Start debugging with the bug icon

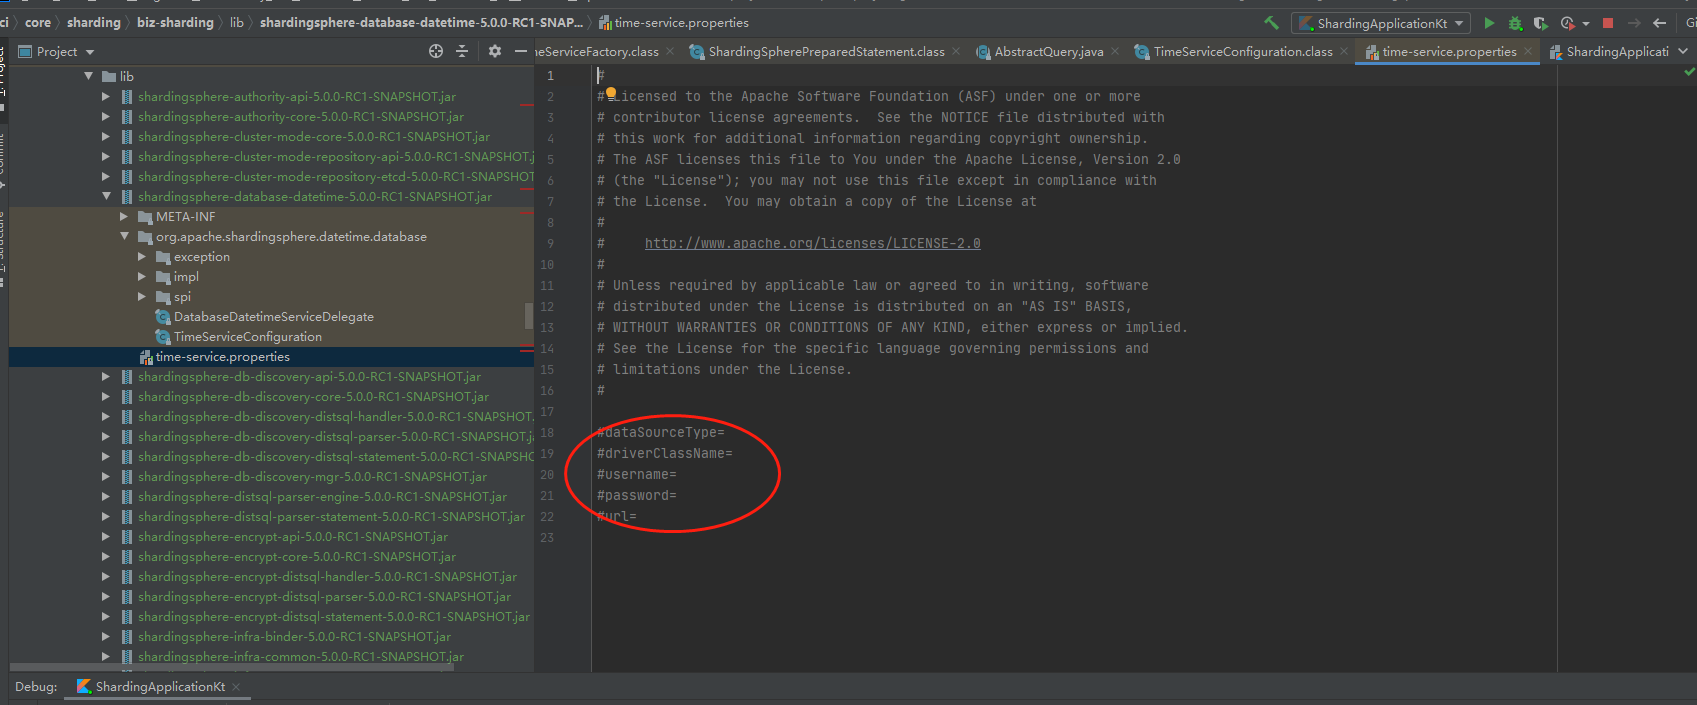coord(1515,23)
